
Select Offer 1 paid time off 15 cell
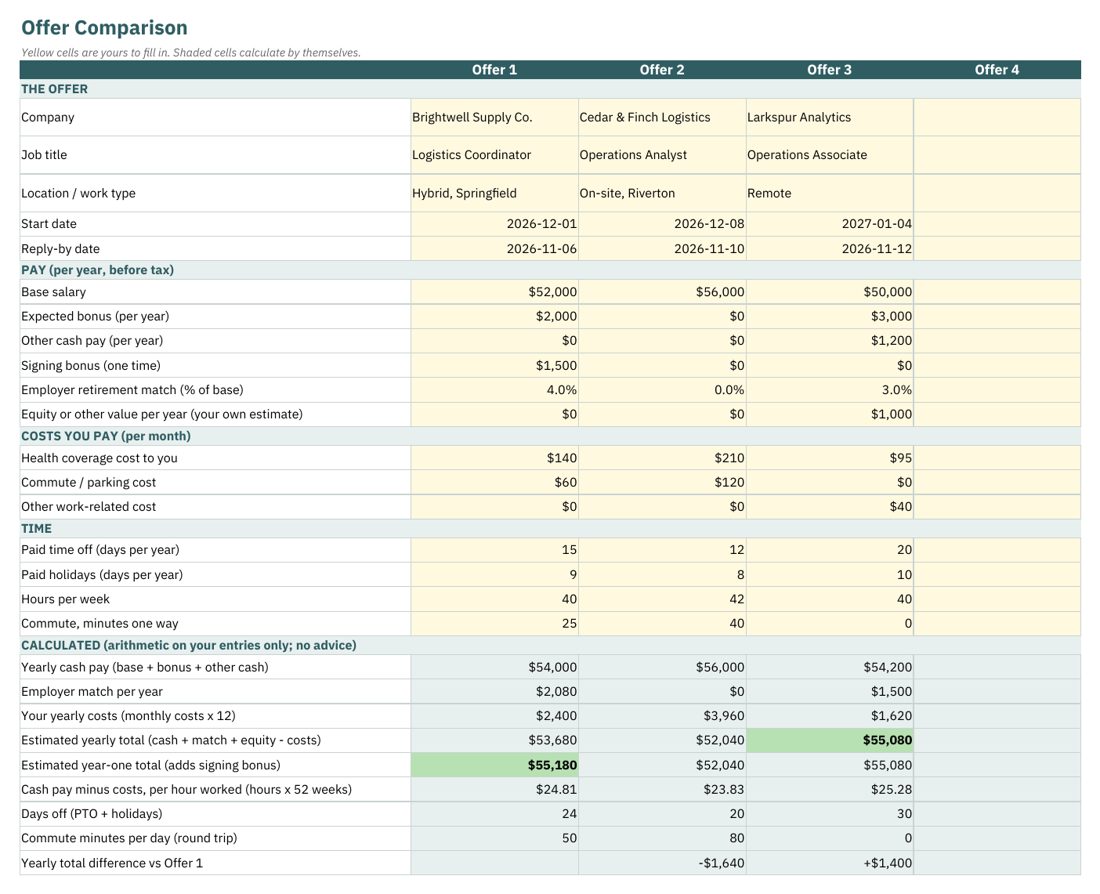pos(495,549)
